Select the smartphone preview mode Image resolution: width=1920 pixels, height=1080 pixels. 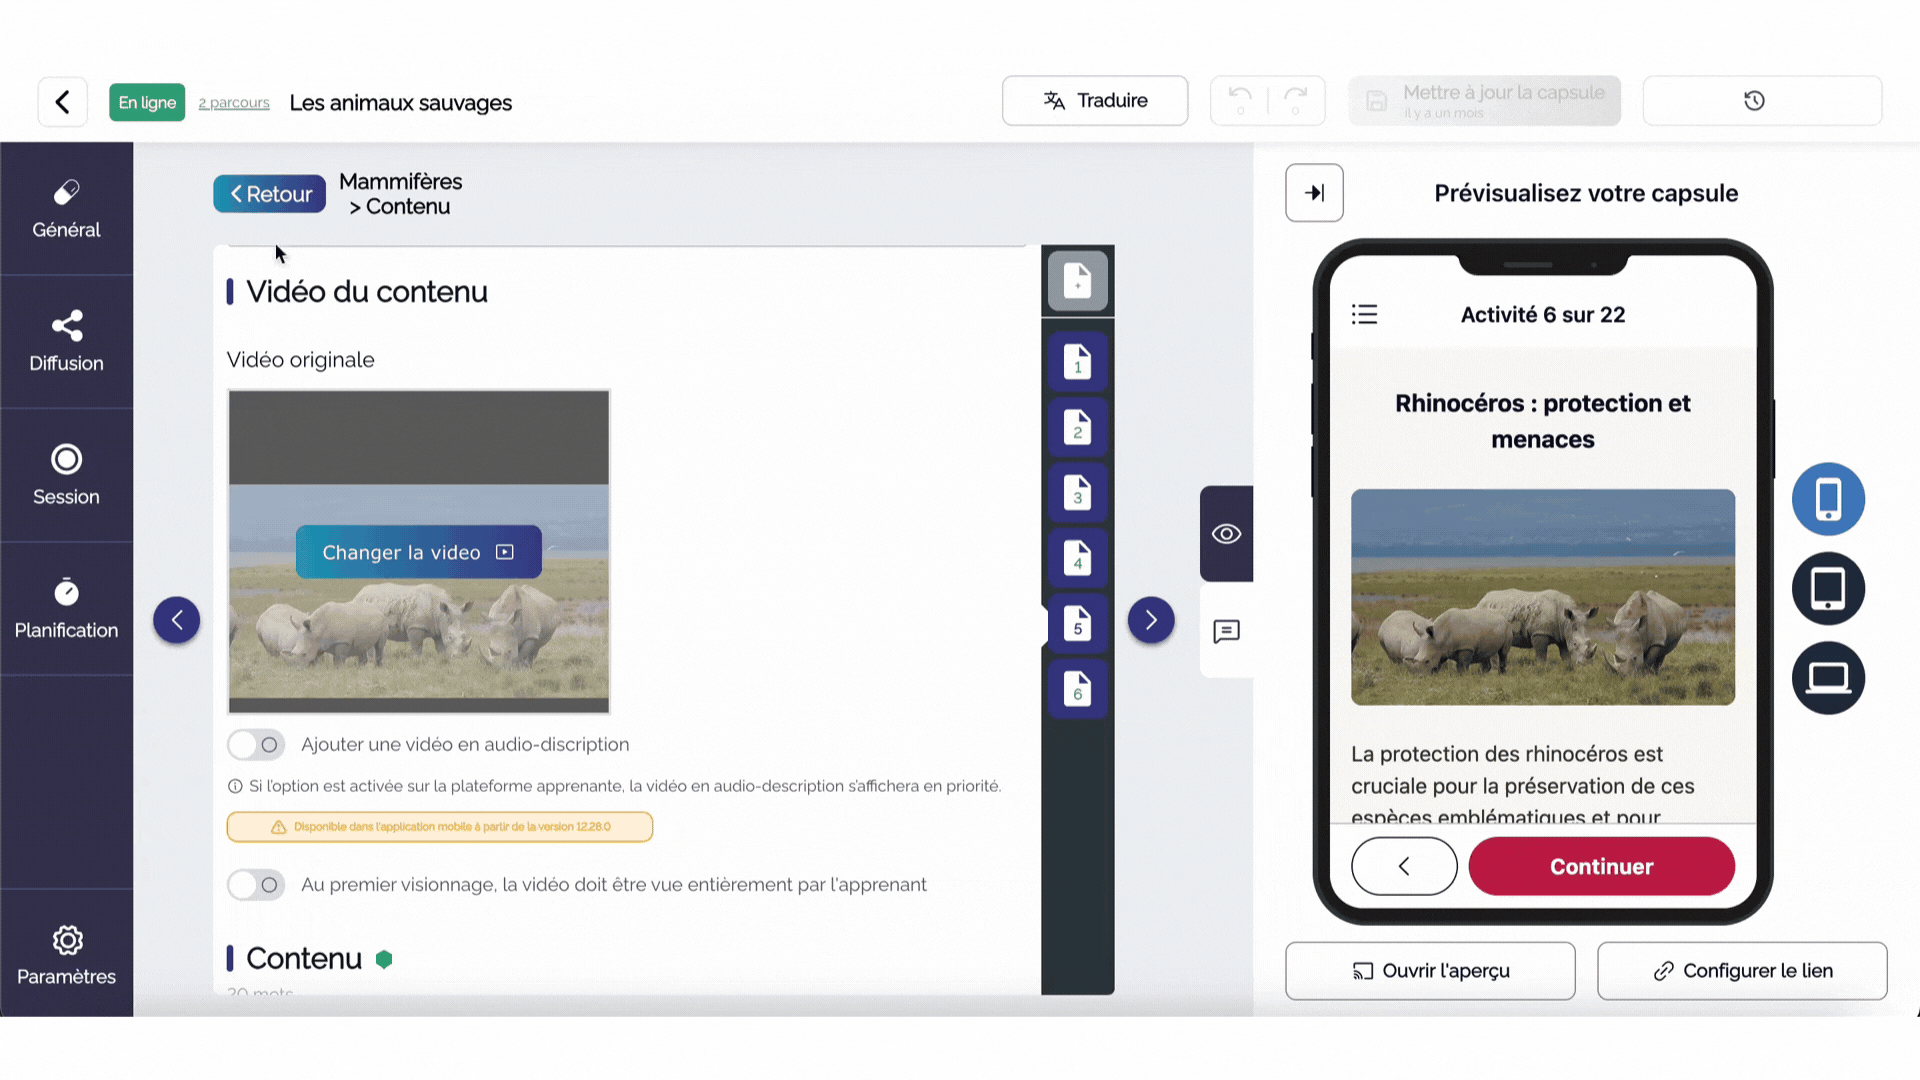pyautogui.click(x=1827, y=499)
